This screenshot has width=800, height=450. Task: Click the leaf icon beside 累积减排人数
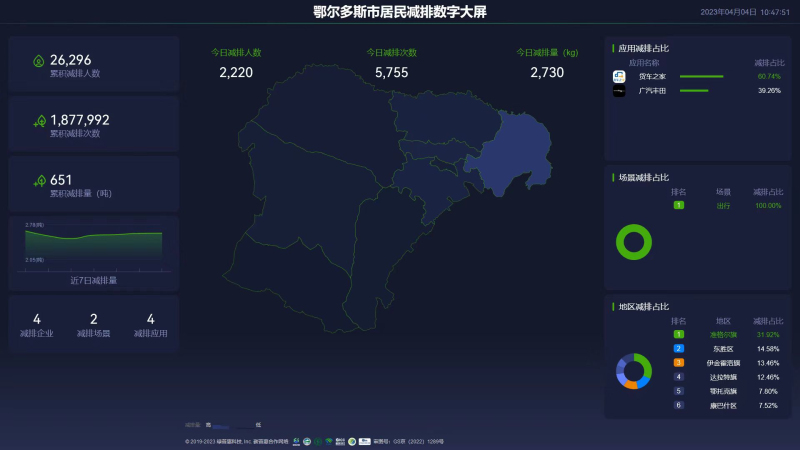click(38, 61)
